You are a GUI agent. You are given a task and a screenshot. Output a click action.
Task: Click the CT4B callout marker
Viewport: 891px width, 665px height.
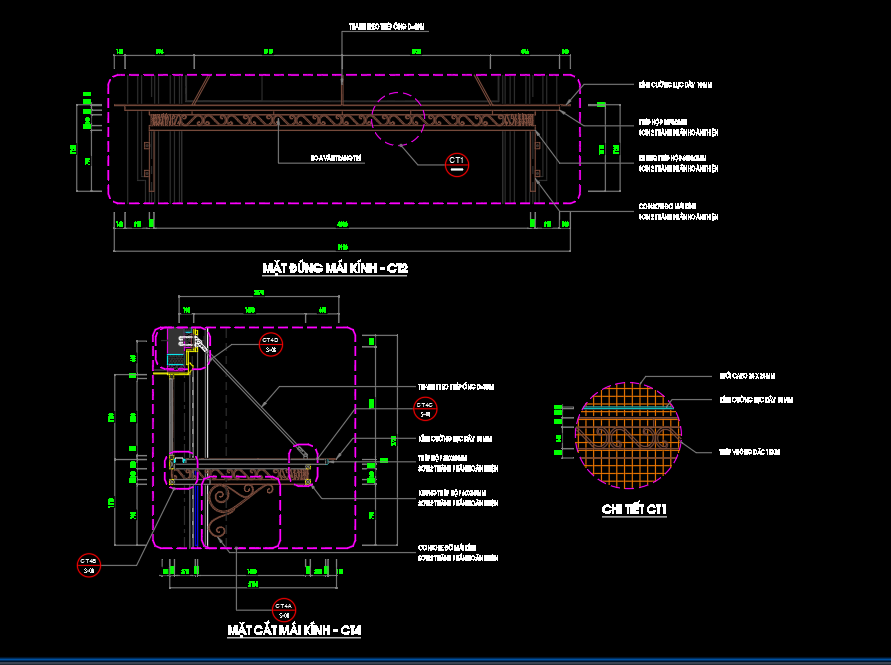pyautogui.click(x=88, y=565)
